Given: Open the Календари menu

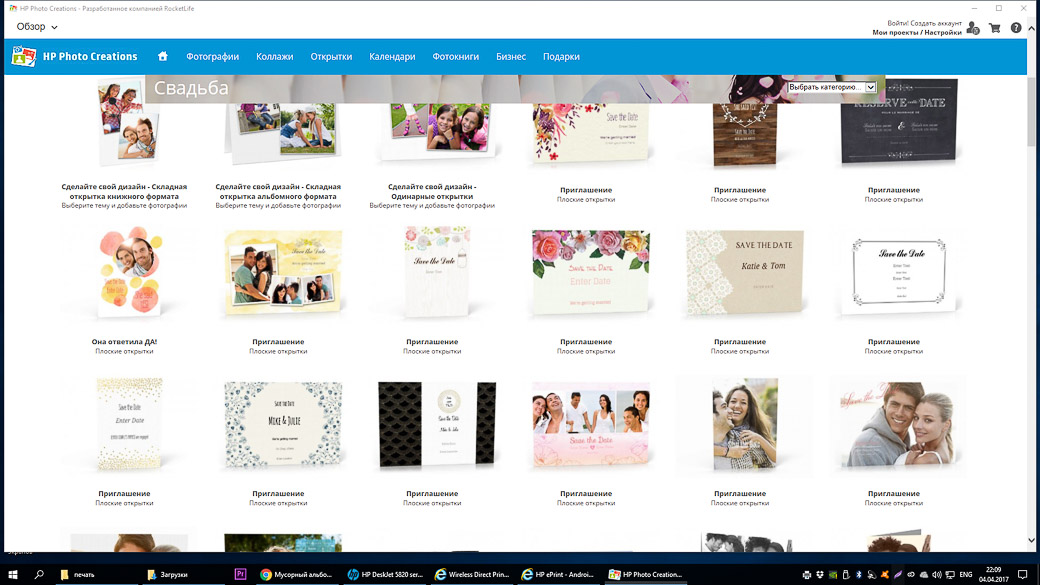Looking at the screenshot, I should tap(392, 56).
